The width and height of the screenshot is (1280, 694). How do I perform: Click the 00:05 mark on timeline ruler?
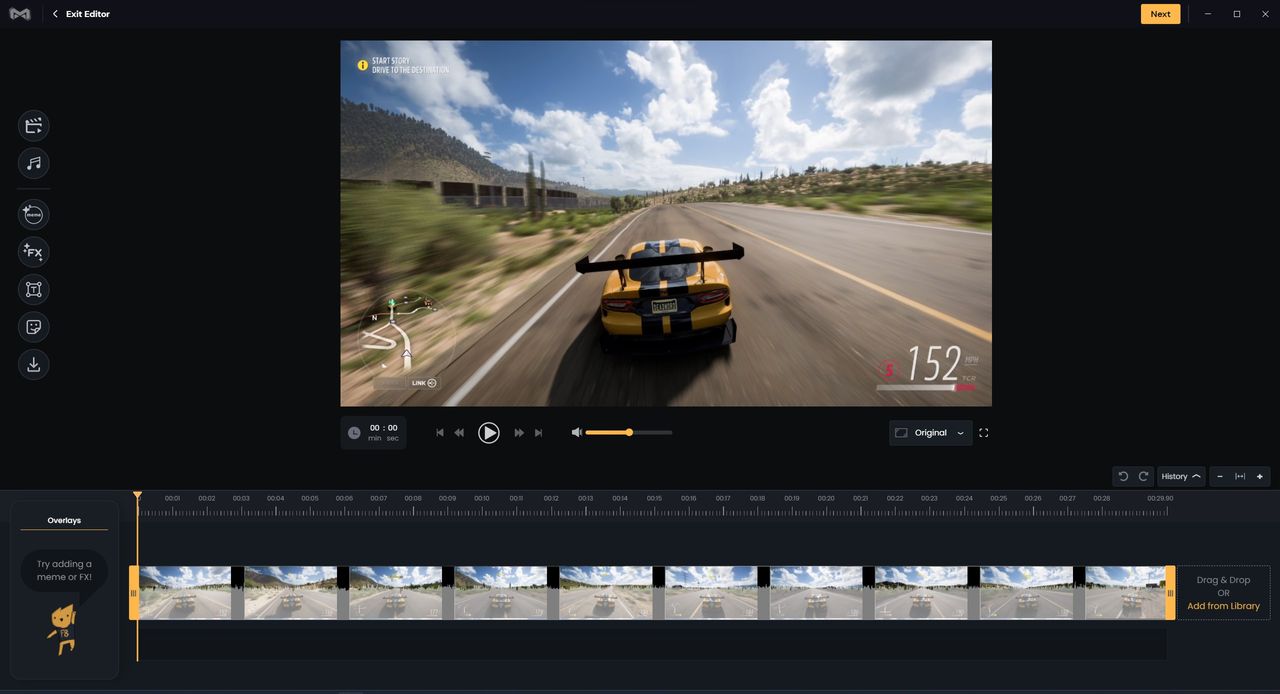tap(310, 498)
